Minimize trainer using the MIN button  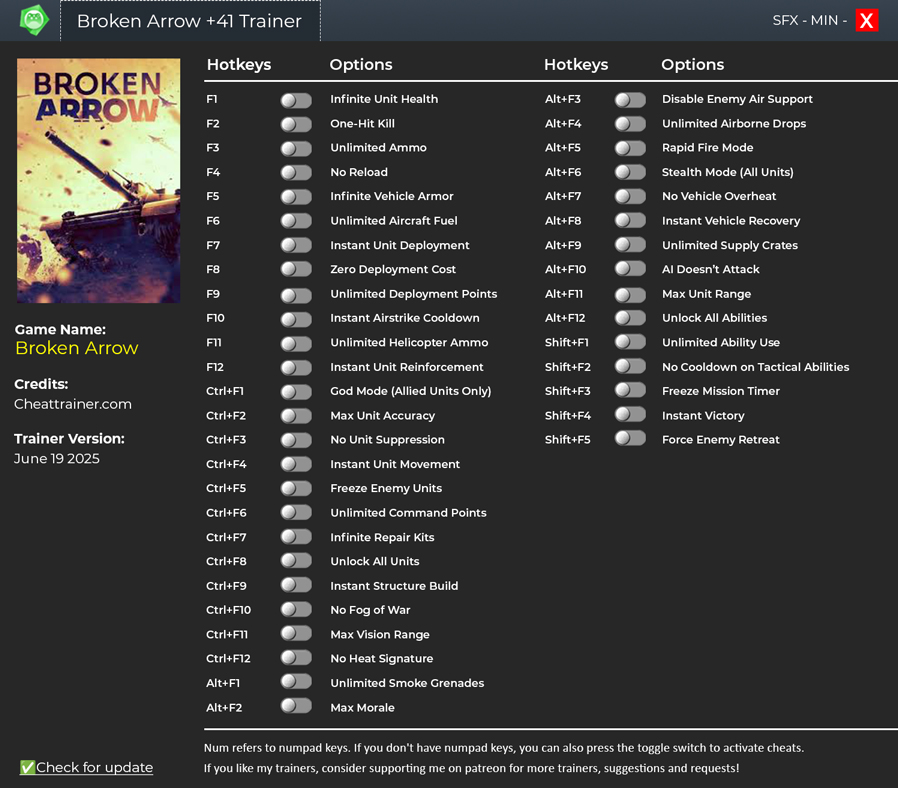click(x=824, y=21)
